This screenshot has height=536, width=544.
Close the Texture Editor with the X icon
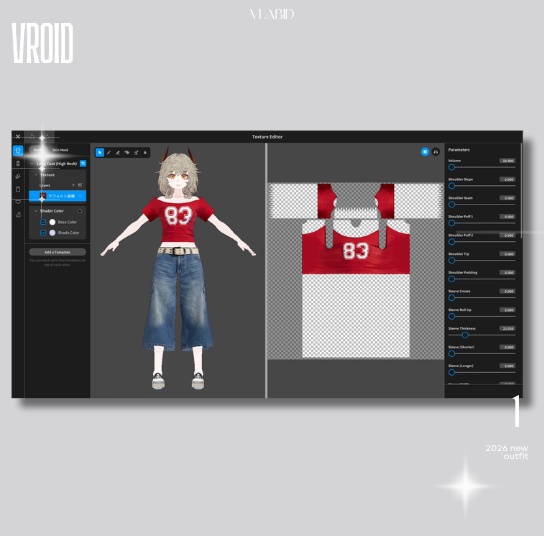pos(18,137)
